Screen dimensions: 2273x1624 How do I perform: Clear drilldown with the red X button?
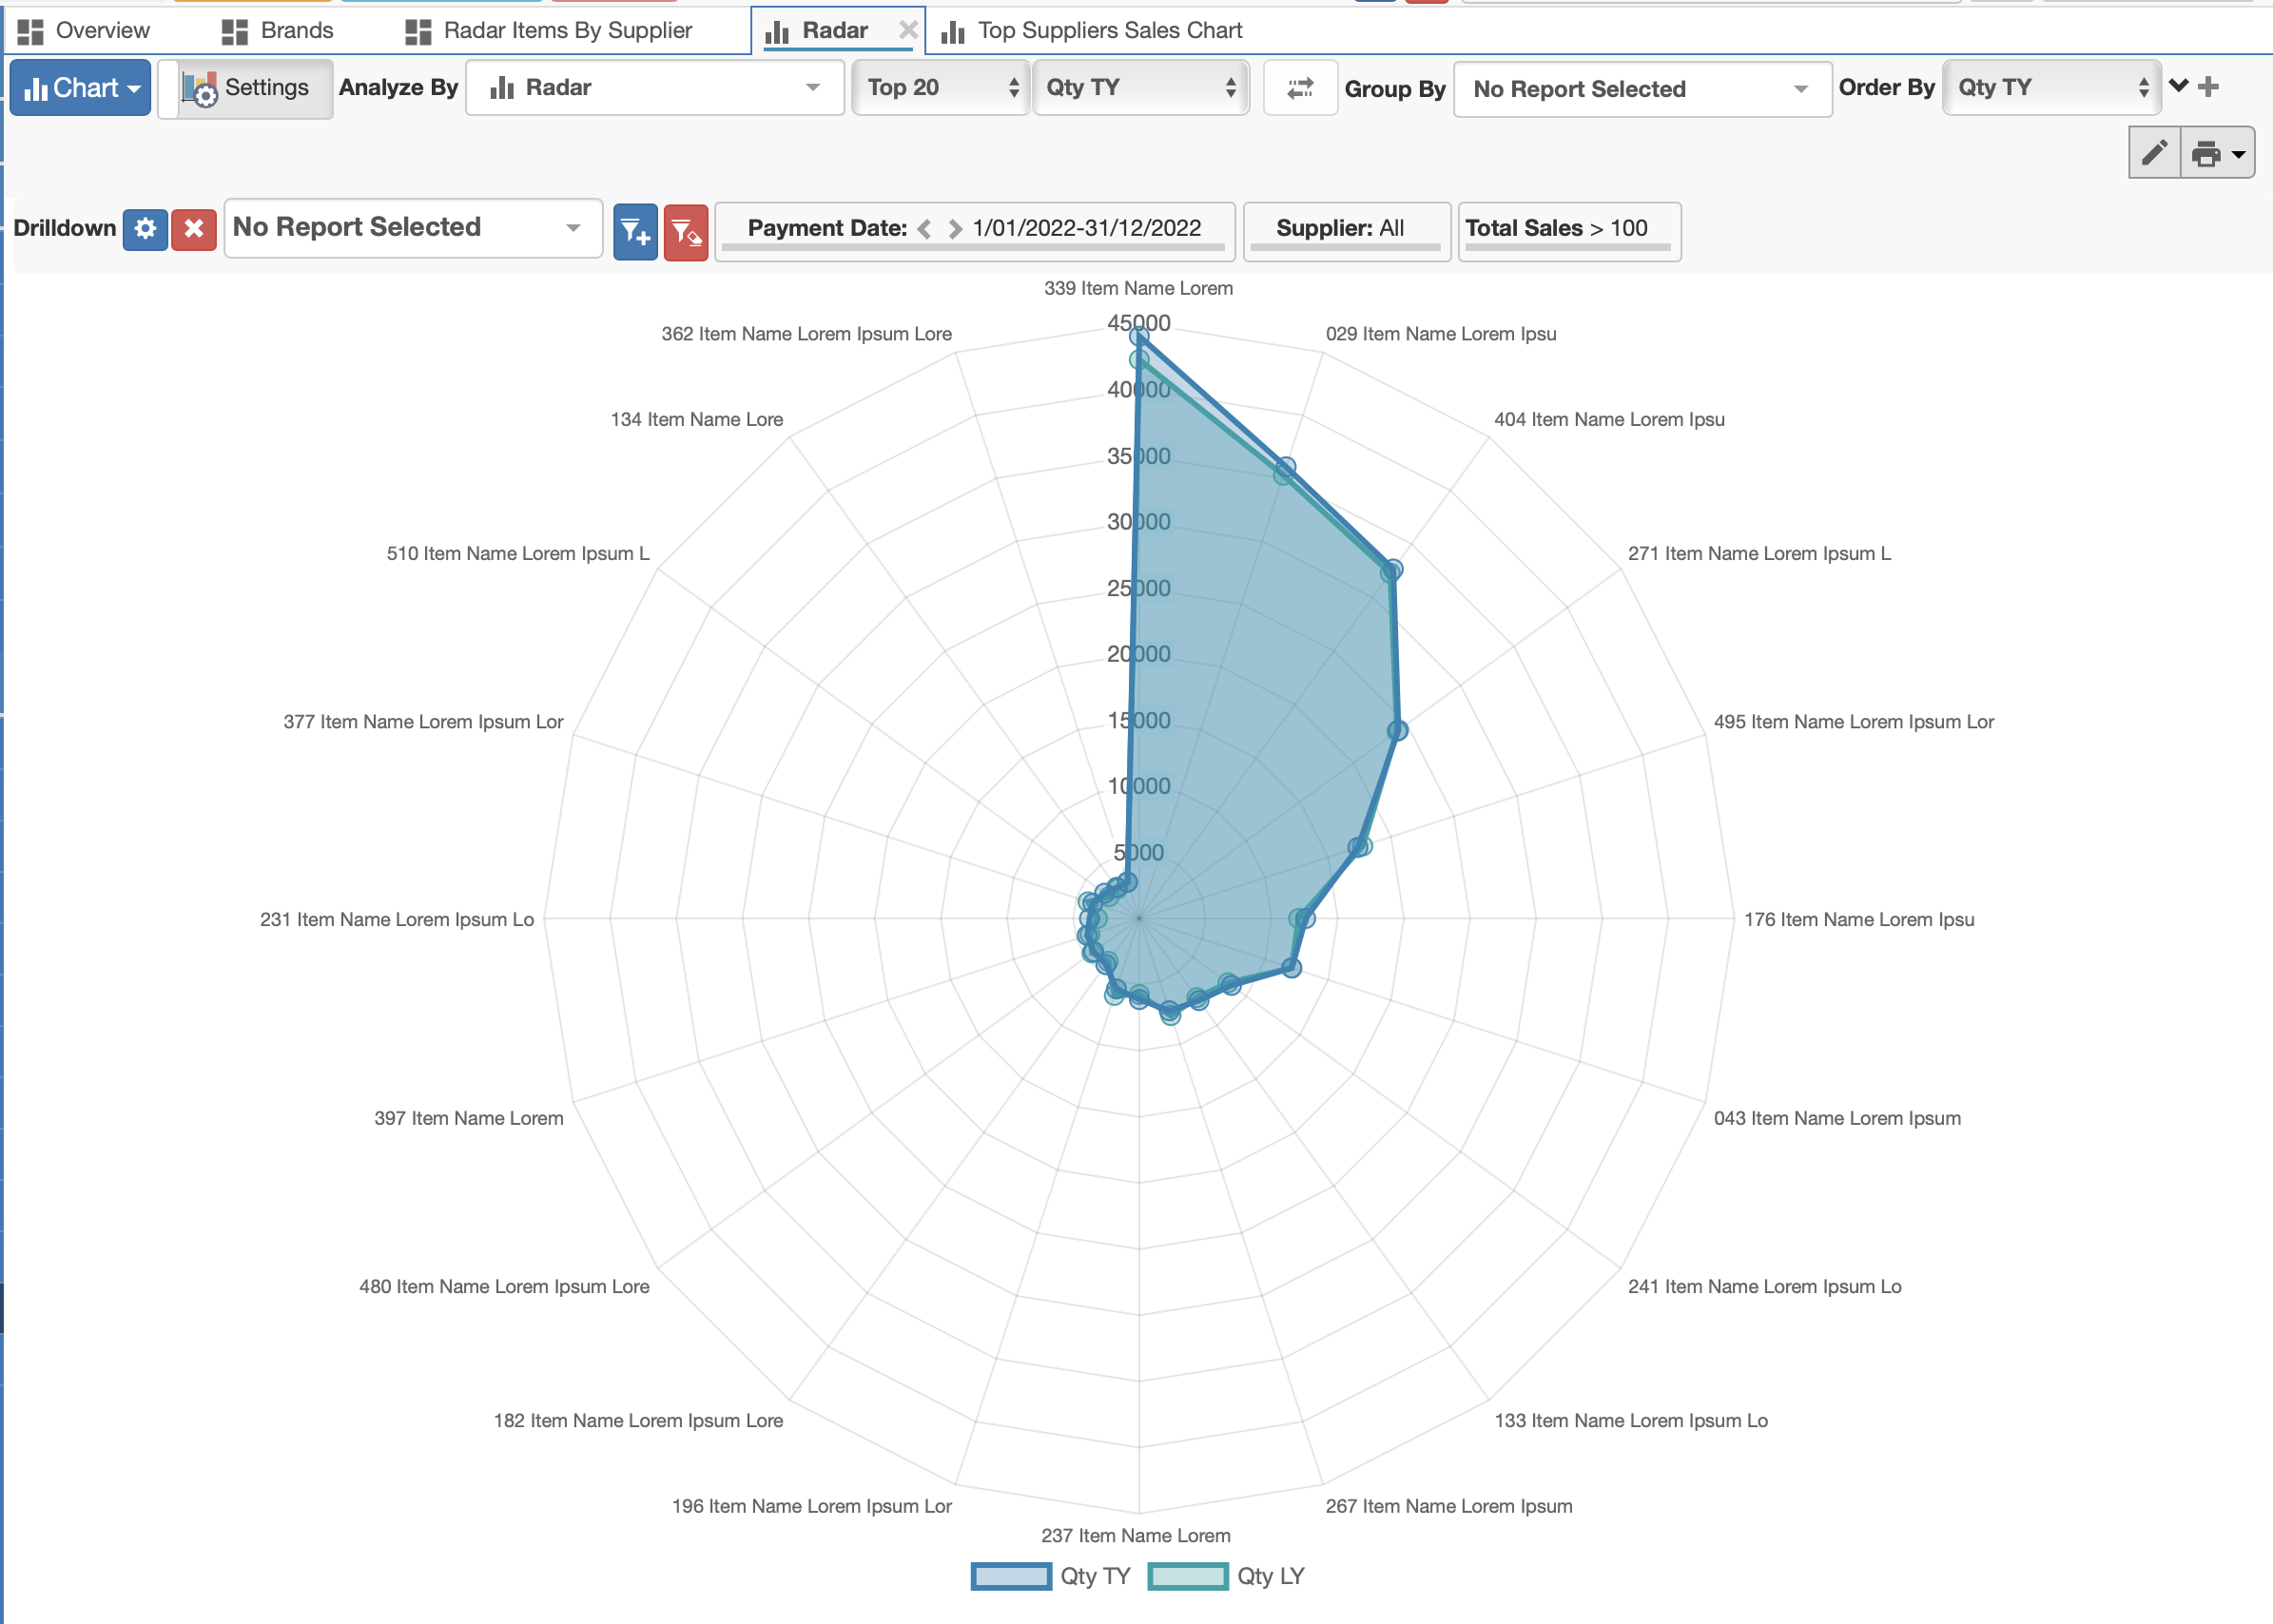194,229
